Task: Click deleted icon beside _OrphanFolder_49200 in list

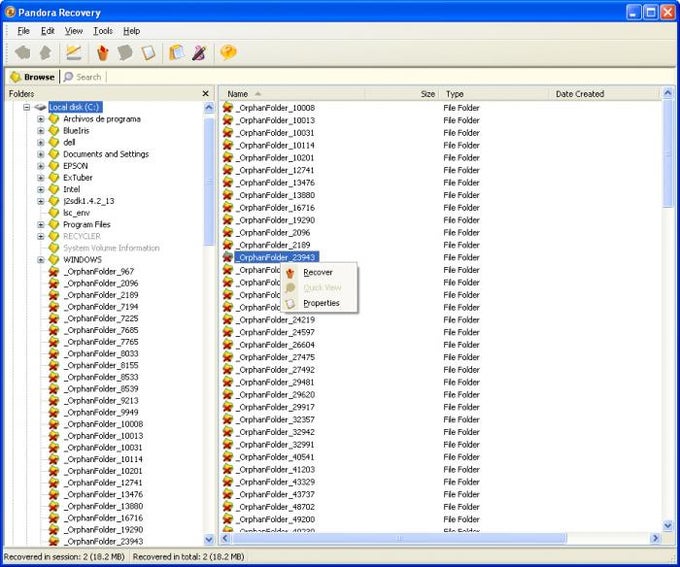Action: pos(228,519)
